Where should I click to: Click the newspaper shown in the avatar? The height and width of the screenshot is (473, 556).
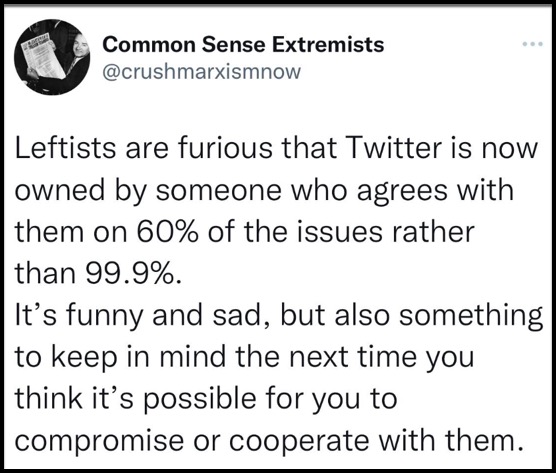(43, 56)
